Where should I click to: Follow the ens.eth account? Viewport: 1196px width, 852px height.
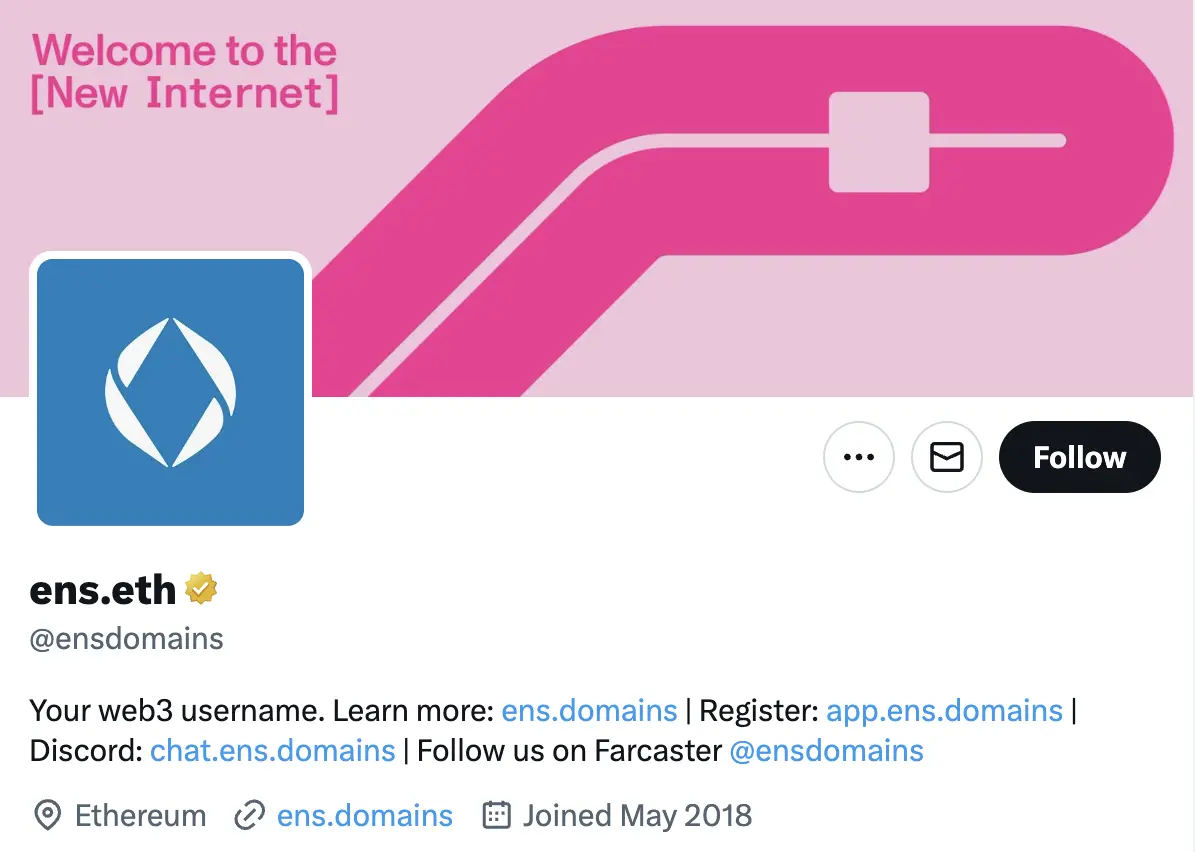(x=1079, y=457)
